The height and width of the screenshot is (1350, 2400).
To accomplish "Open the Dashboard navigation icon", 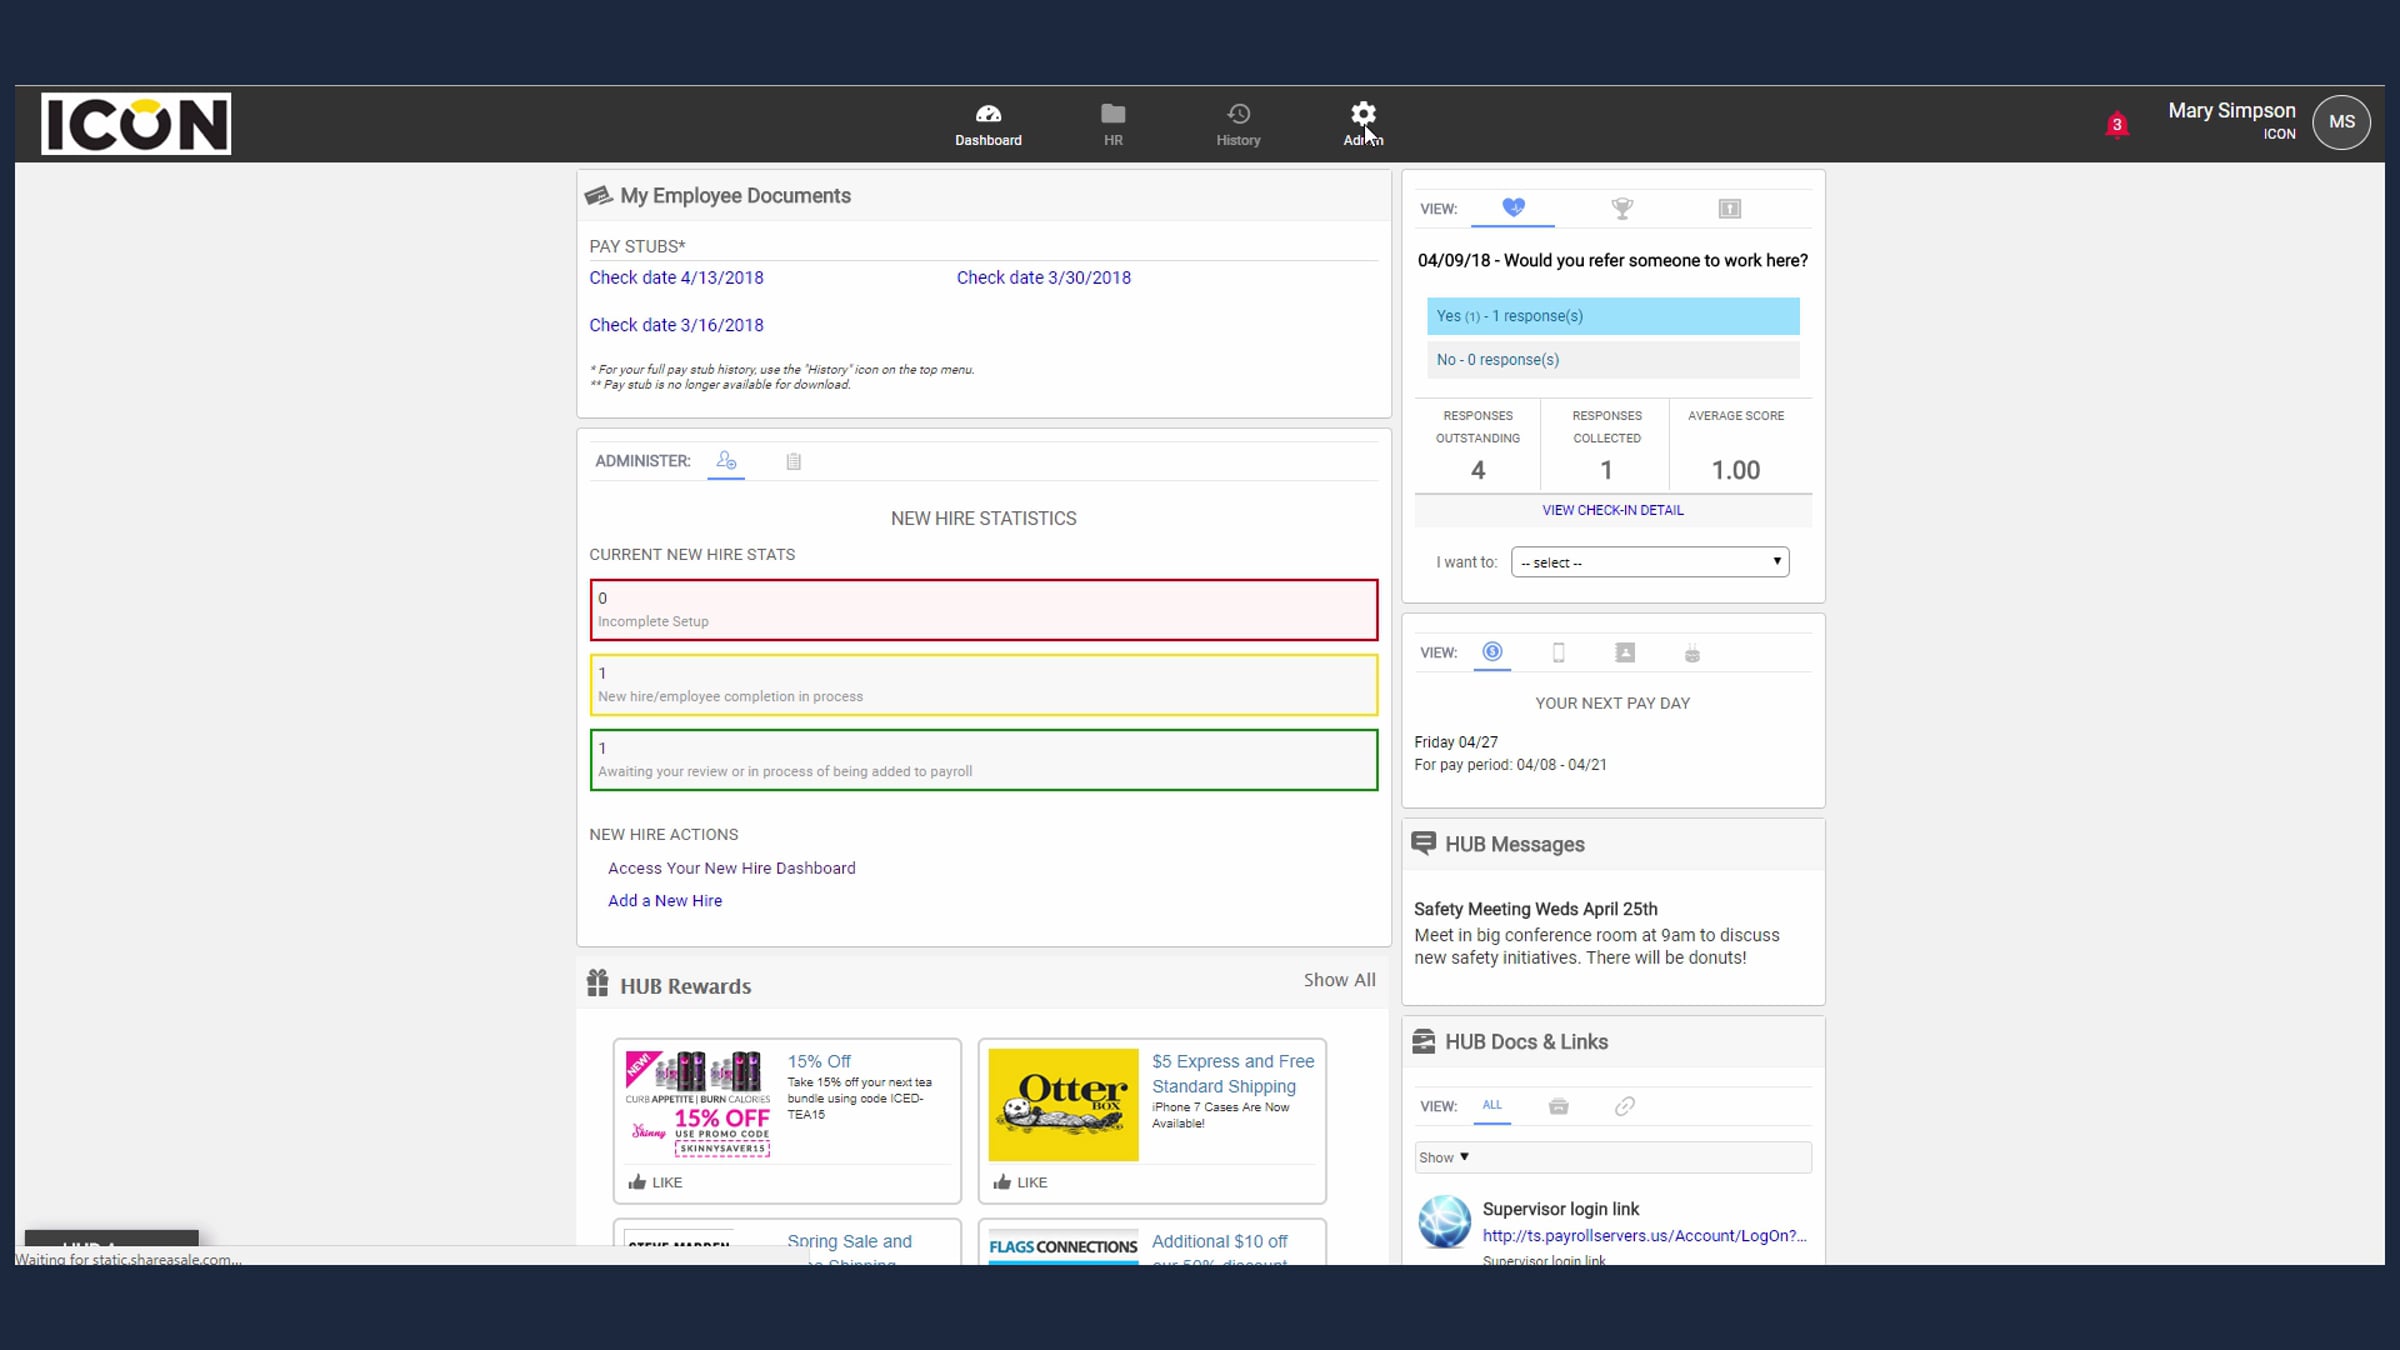I will pyautogui.click(x=988, y=125).
